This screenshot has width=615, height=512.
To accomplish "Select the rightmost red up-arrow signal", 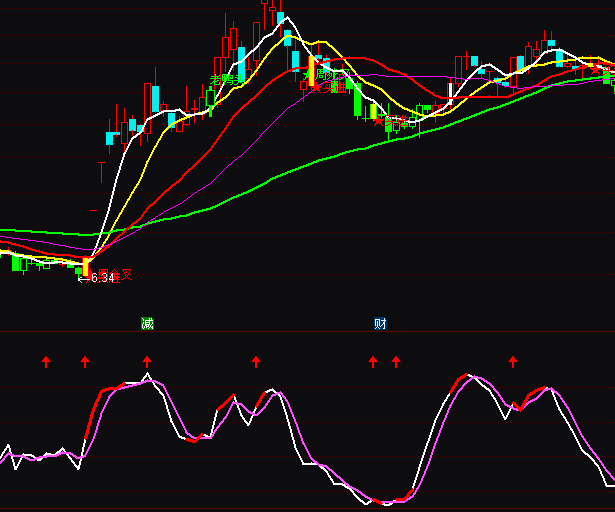I will click(513, 361).
